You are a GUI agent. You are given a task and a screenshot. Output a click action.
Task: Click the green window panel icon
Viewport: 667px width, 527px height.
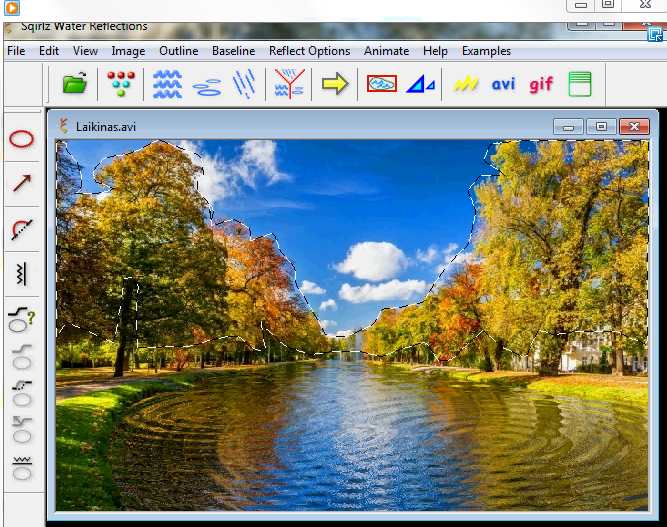tap(580, 84)
